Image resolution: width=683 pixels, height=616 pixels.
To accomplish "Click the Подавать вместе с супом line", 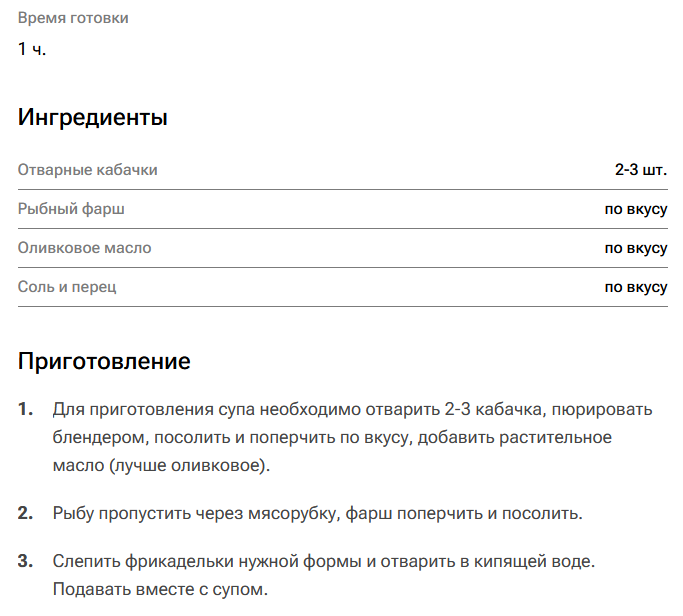I will 160,589.
